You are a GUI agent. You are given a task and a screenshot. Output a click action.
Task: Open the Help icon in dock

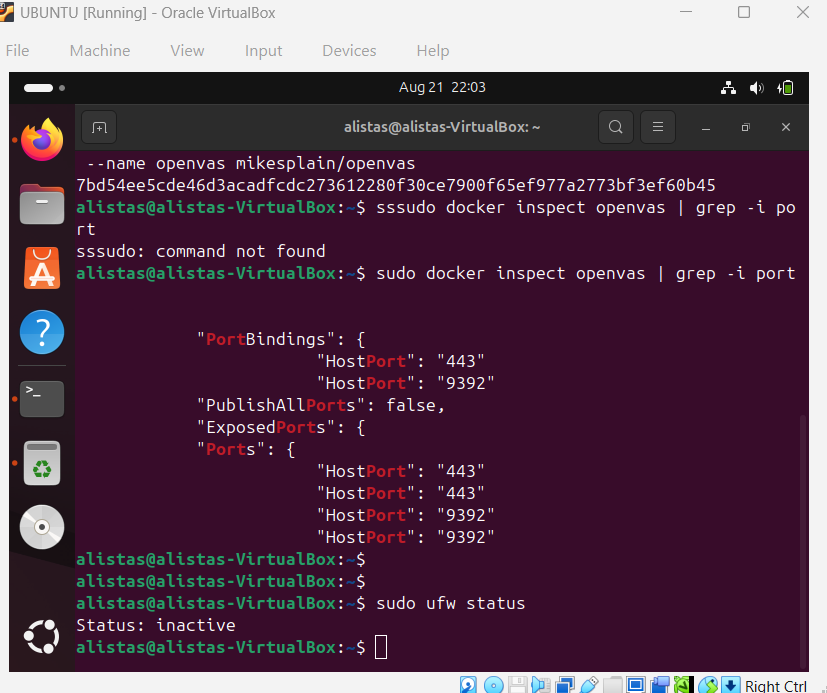pos(42,332)
